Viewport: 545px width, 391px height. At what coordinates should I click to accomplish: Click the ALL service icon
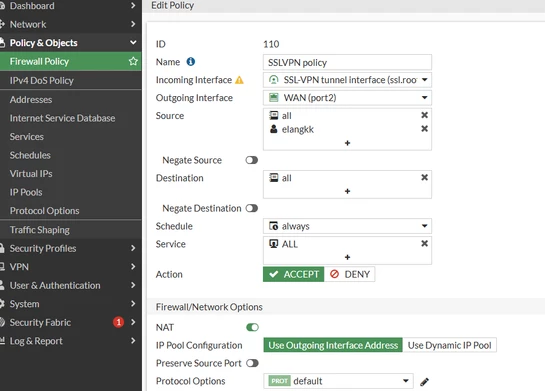(274, 244)
